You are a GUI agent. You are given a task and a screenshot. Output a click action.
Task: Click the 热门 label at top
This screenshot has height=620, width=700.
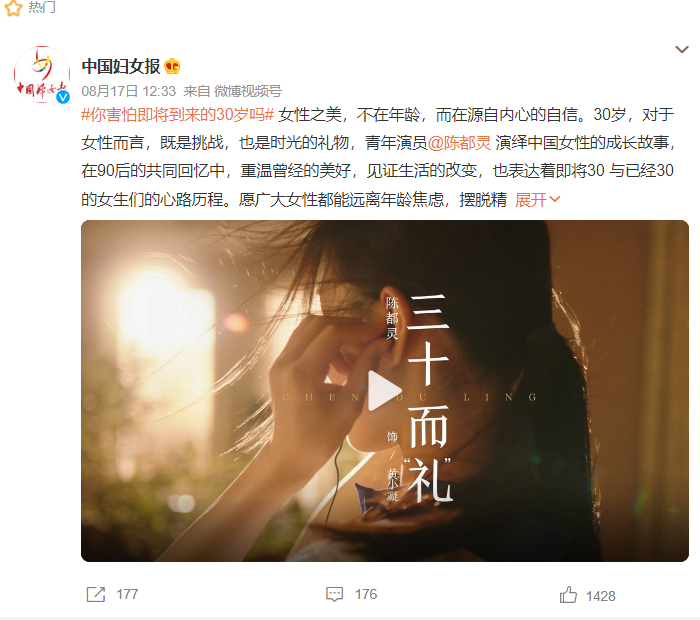click(x=42, y=7)
